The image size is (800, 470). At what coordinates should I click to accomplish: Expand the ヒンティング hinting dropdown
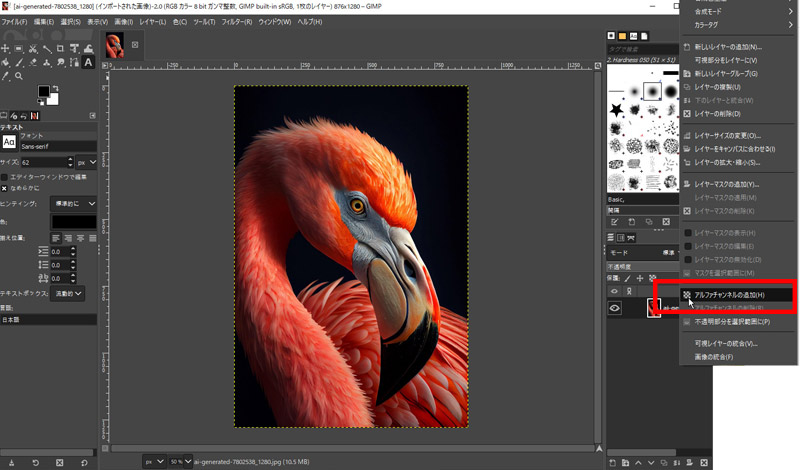pyautogui.click(x=73, y=203)
